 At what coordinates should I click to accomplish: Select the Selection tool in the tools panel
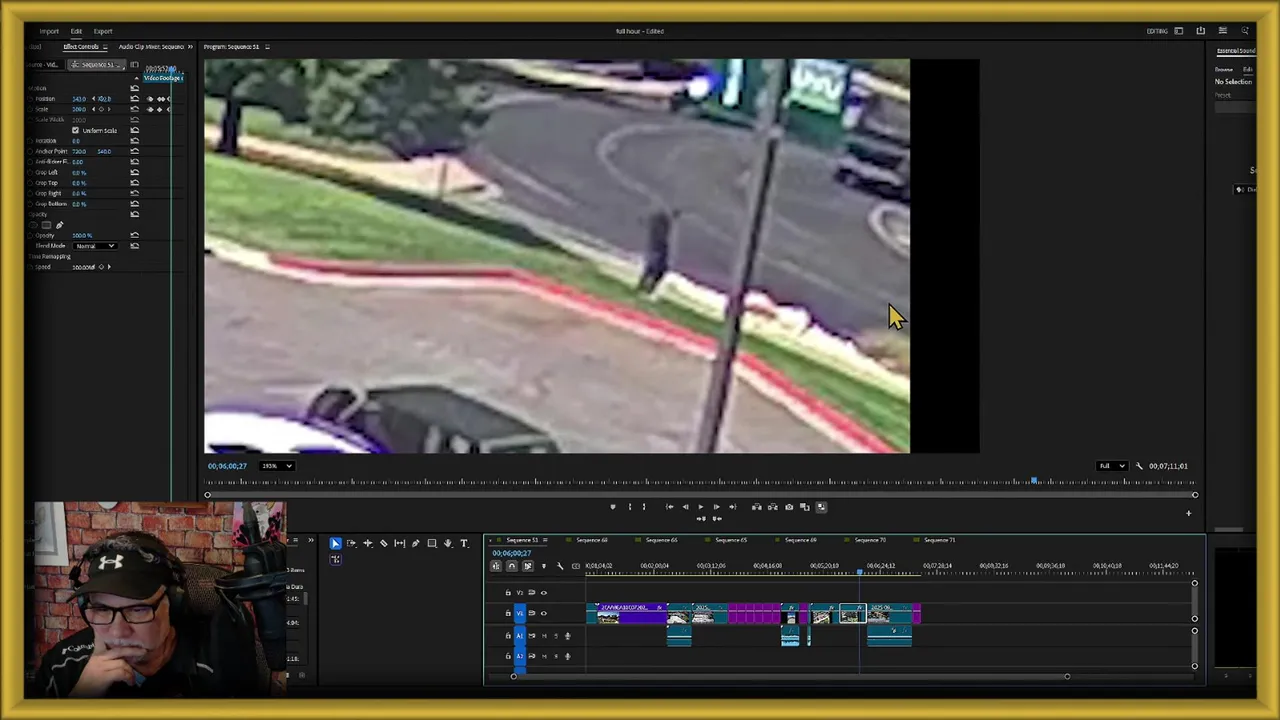coord(335,543)
